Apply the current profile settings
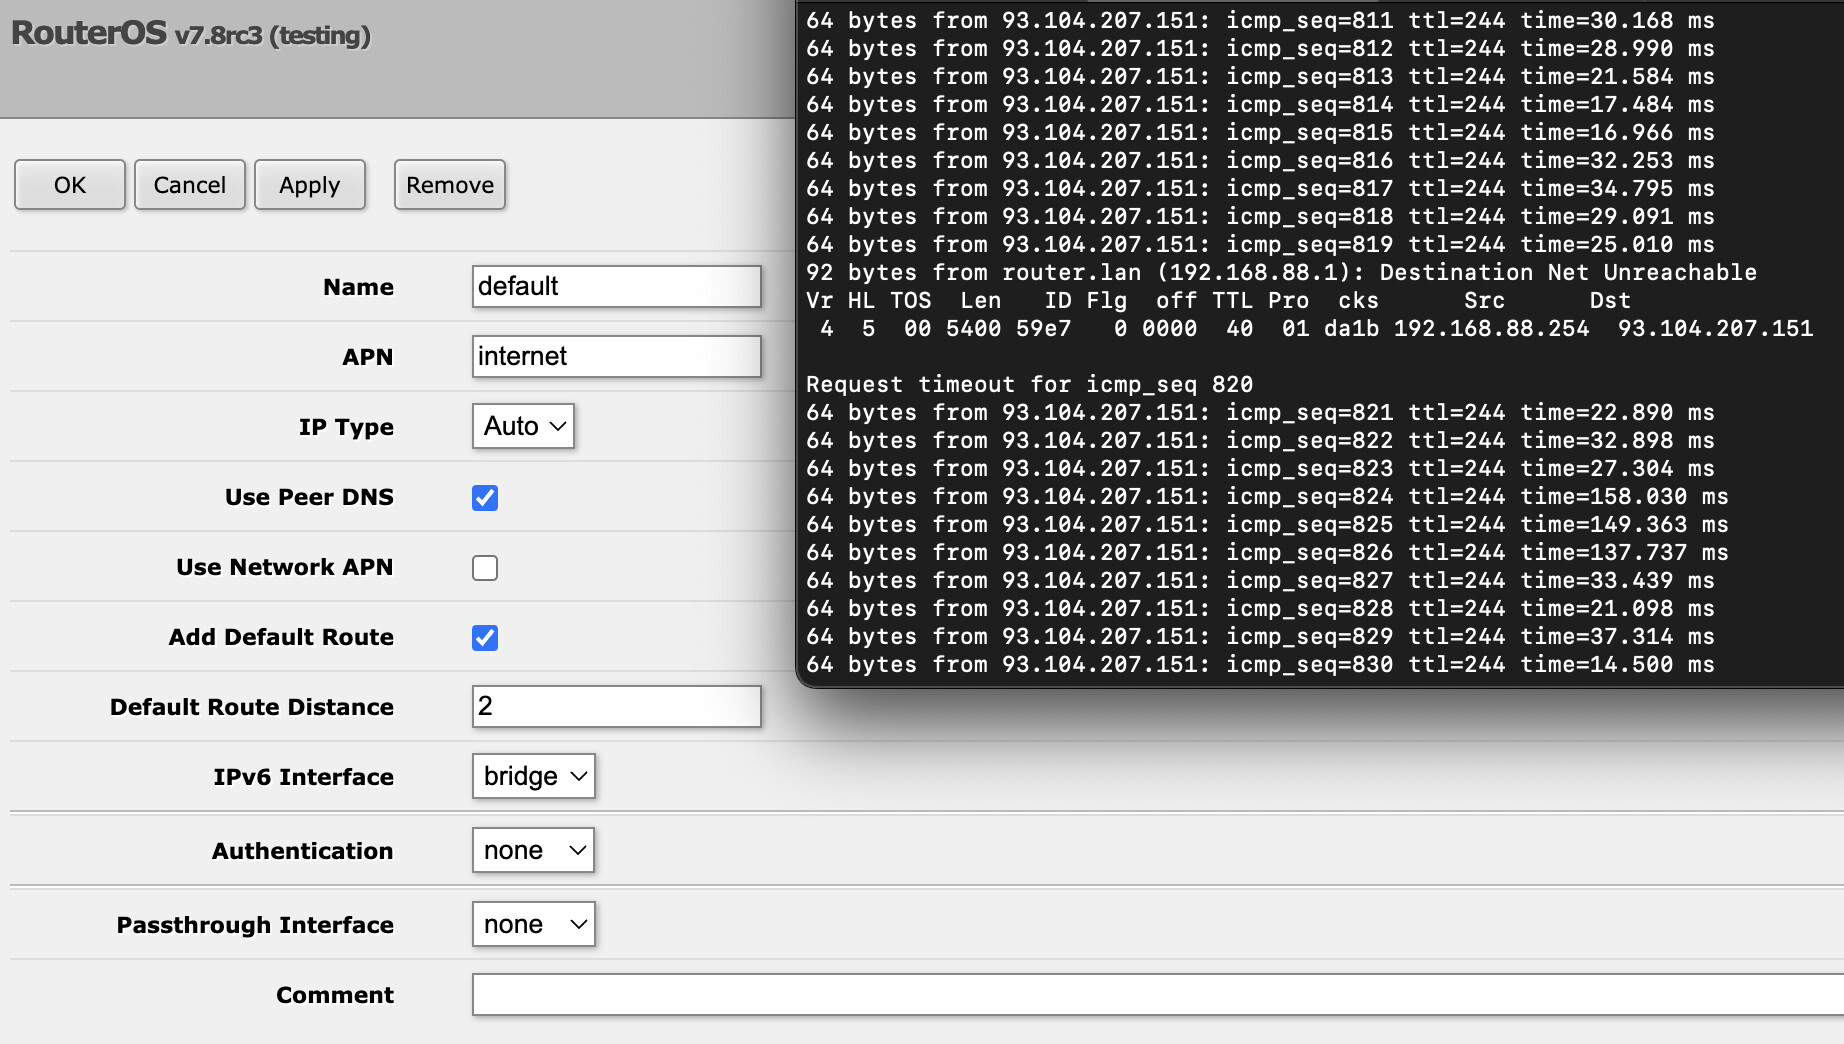The height and width of the screenshot is (1044, 1844). [310, 185]
